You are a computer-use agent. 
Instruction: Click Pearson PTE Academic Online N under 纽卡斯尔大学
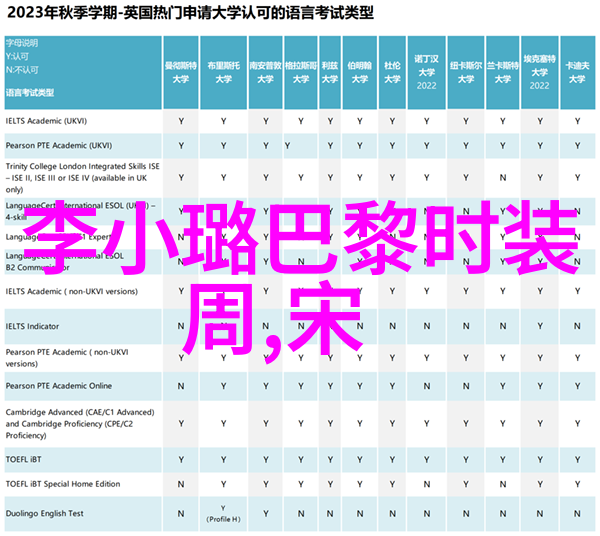[x=466, y=386]
